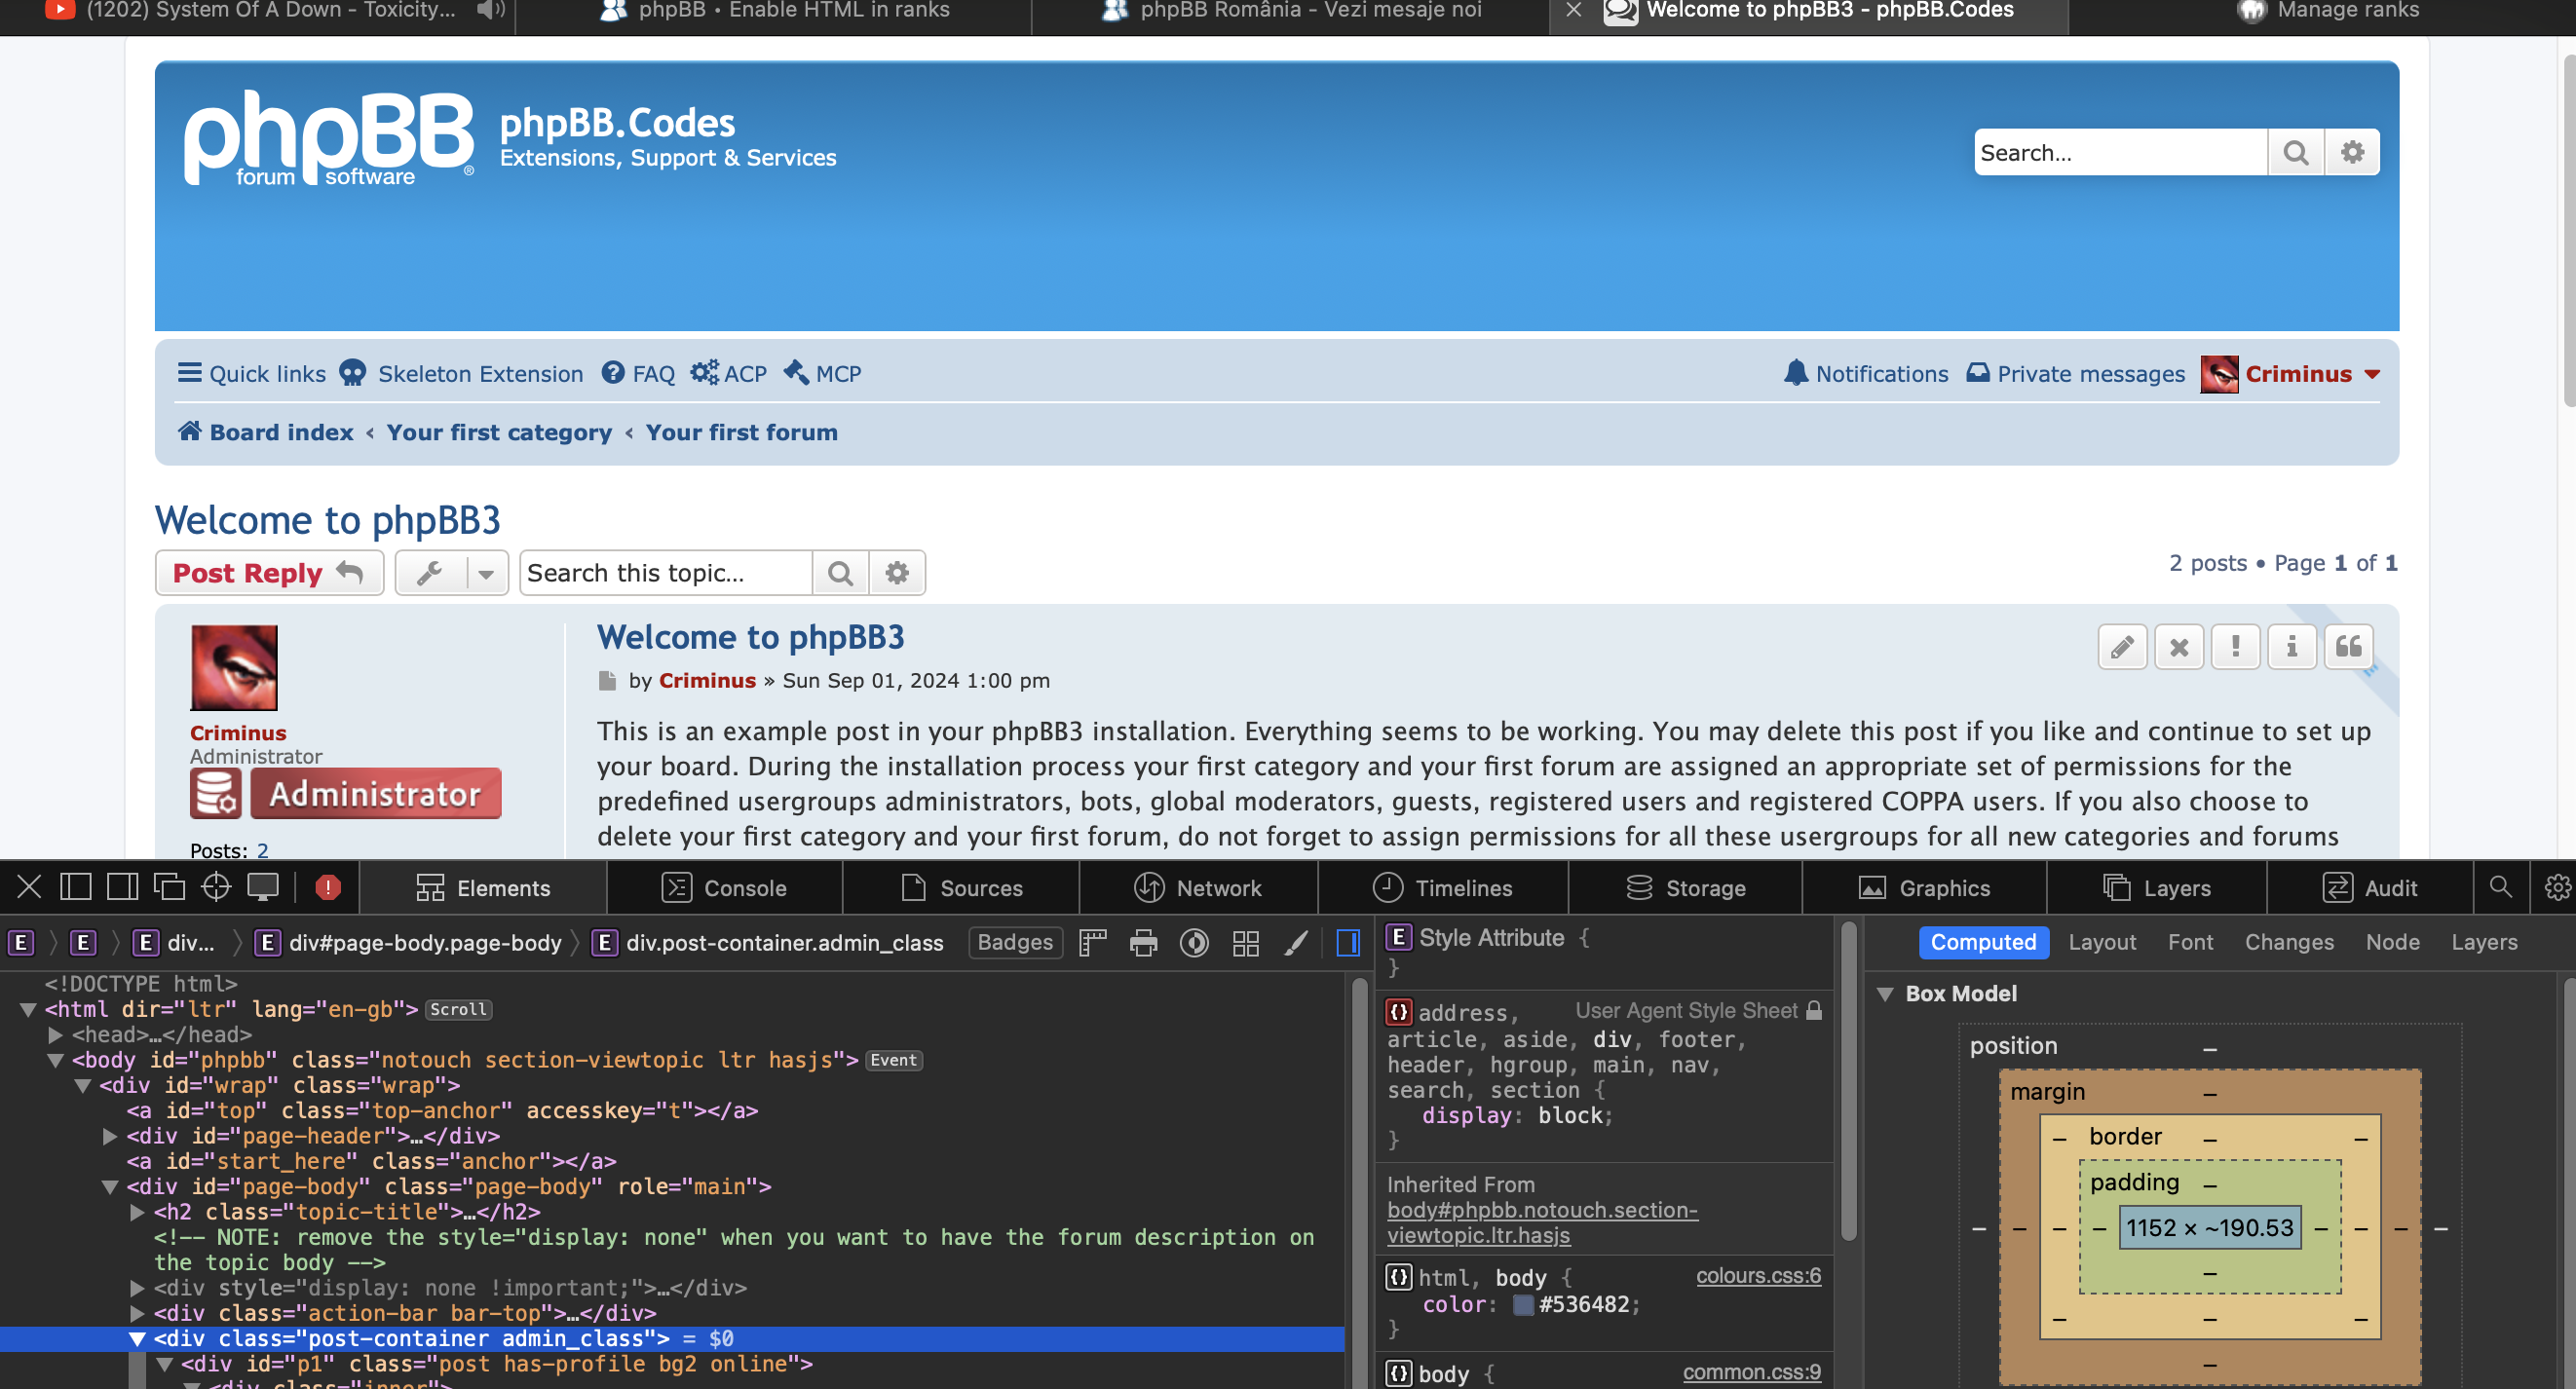Toggle dark appearance override icon

1194,942
